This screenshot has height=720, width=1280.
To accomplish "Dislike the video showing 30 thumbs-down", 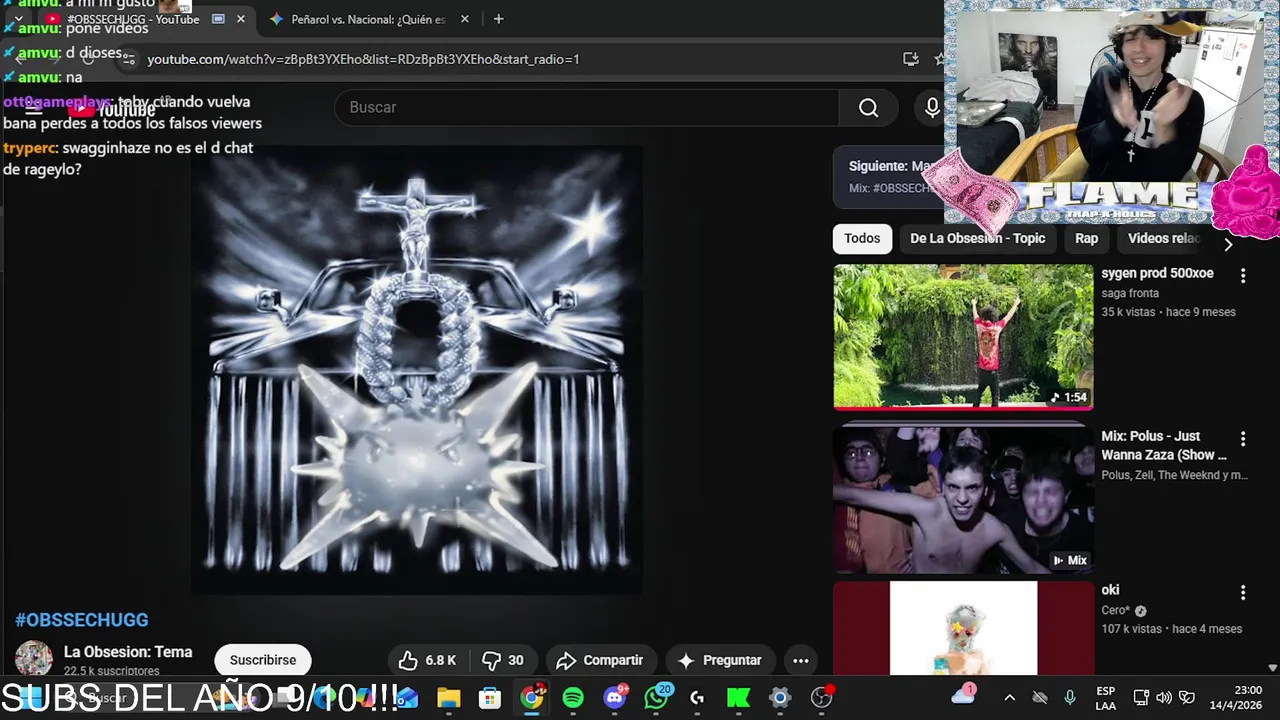I will click(503, 660).
